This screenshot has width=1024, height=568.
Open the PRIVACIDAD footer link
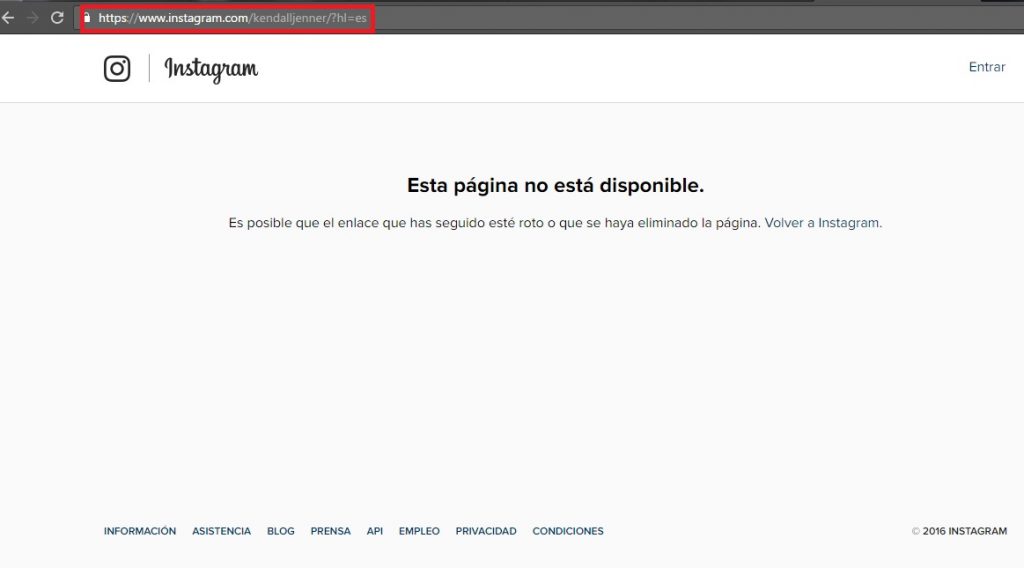coord(486,531)
